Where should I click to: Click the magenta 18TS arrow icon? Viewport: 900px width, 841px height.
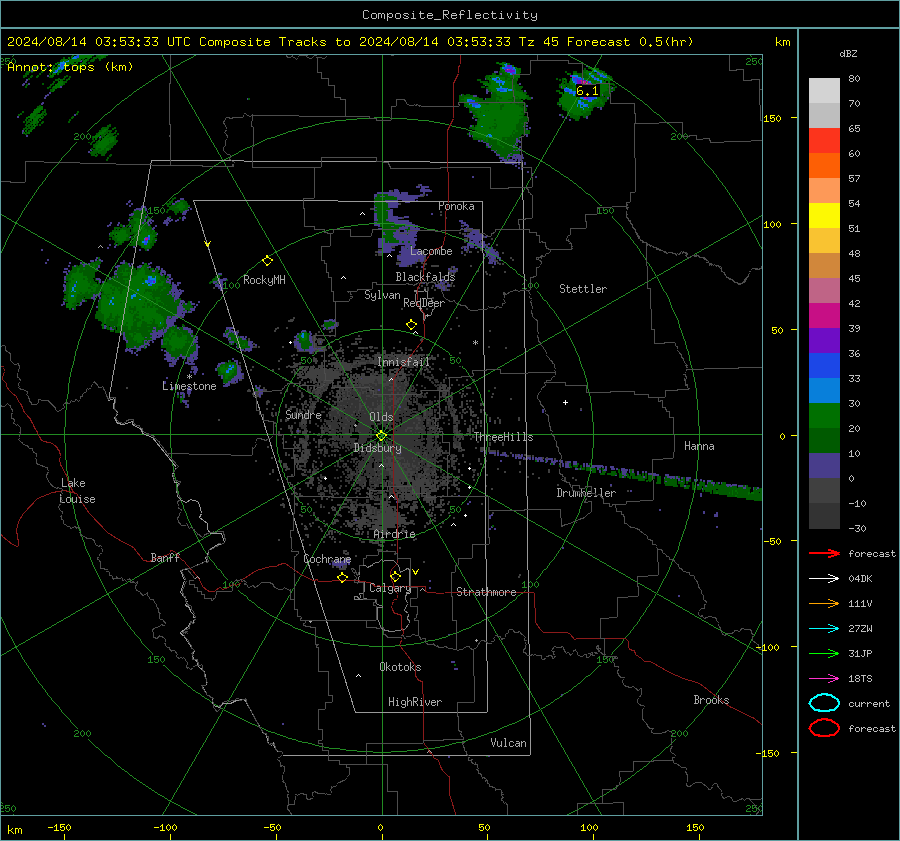tap(824, 679)
